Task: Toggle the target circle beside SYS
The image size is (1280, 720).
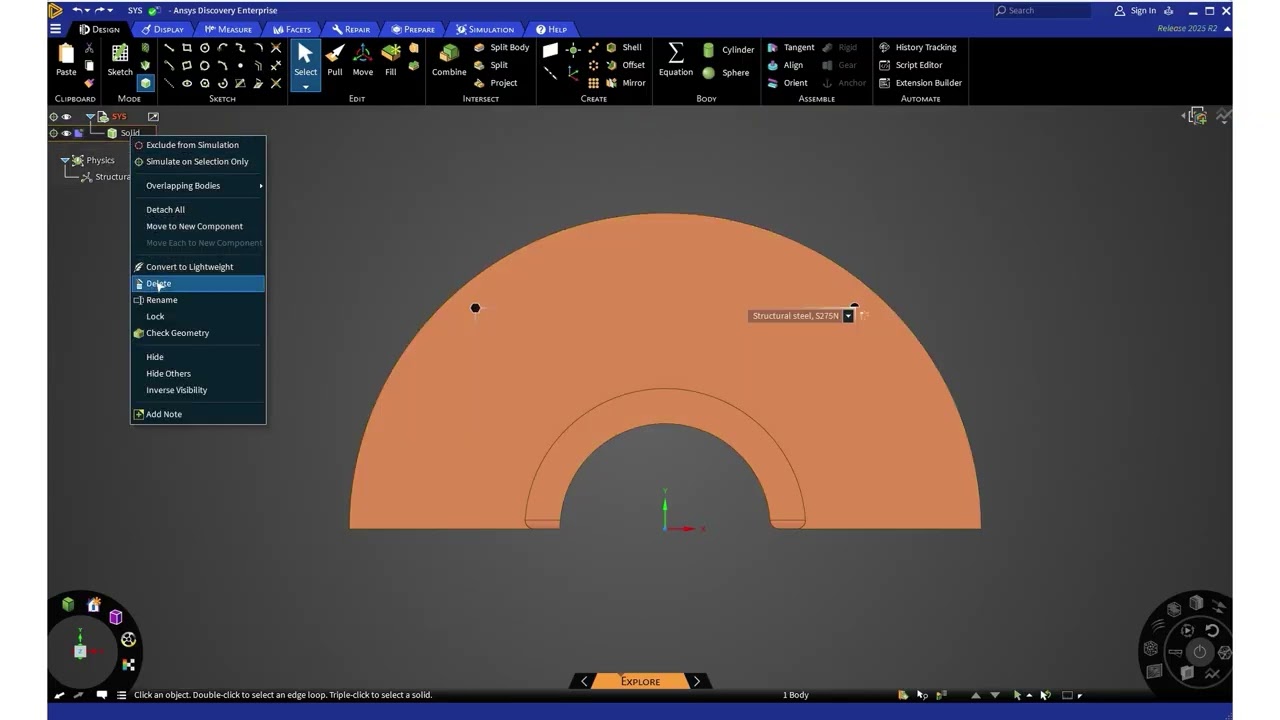Action: pos(54,117)
